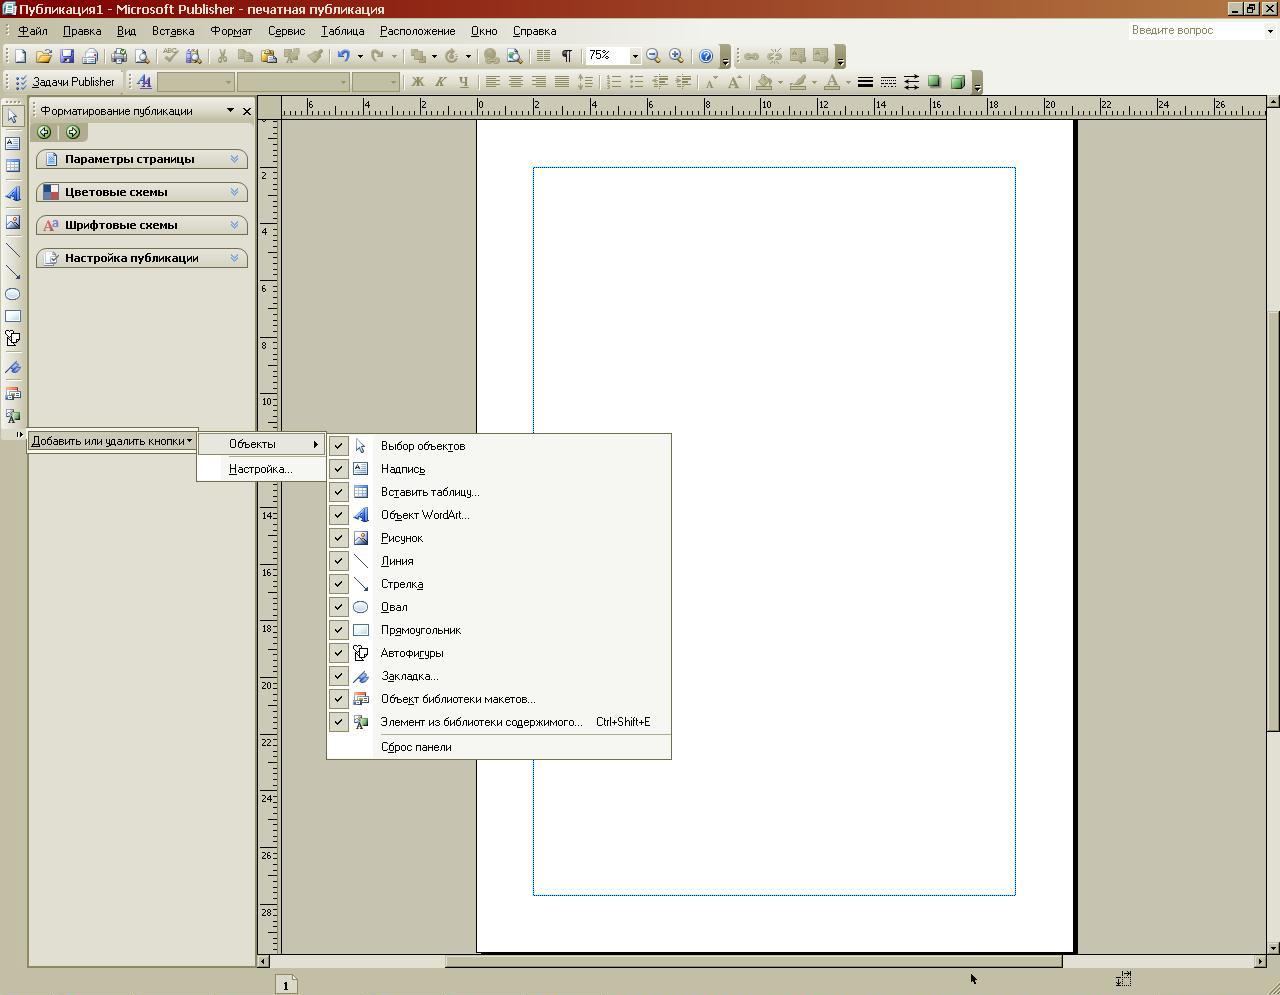Expand the Параметры страницы section
Viewport: 1280px width, 995px height.
point(141,159)
